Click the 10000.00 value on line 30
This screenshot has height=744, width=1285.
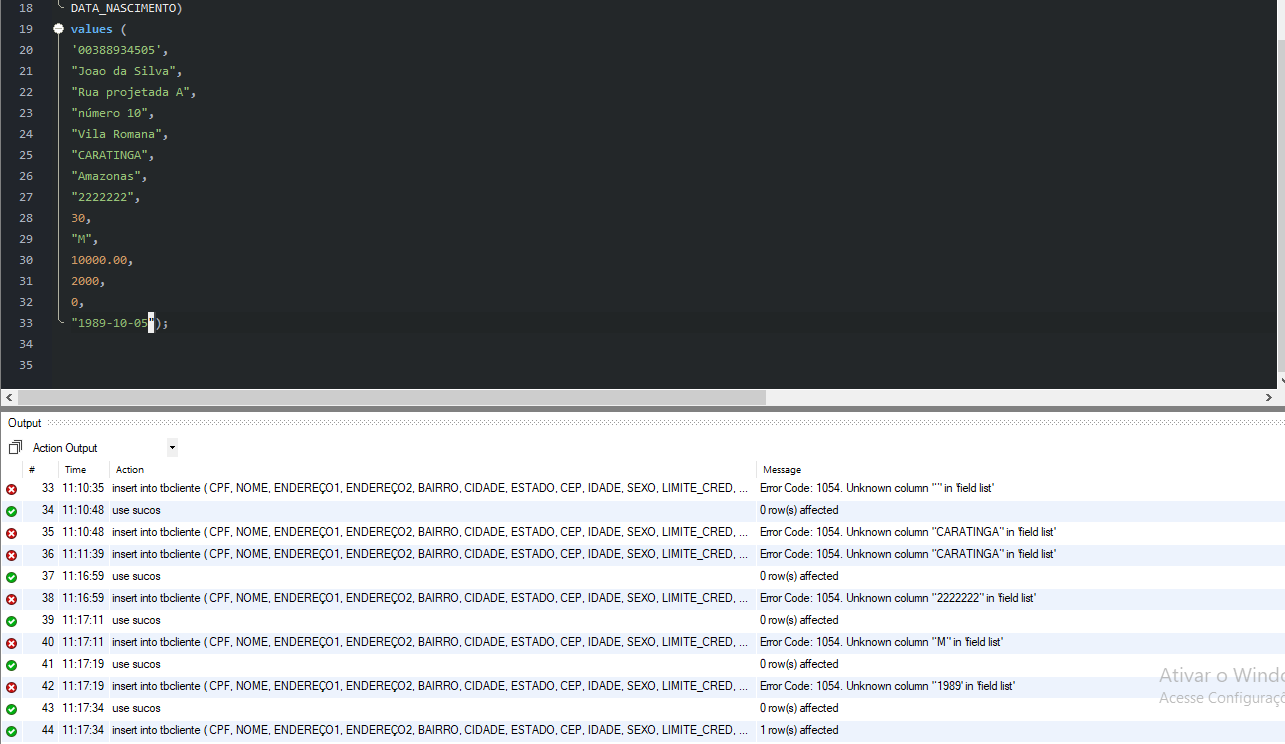tap(98, 260)
